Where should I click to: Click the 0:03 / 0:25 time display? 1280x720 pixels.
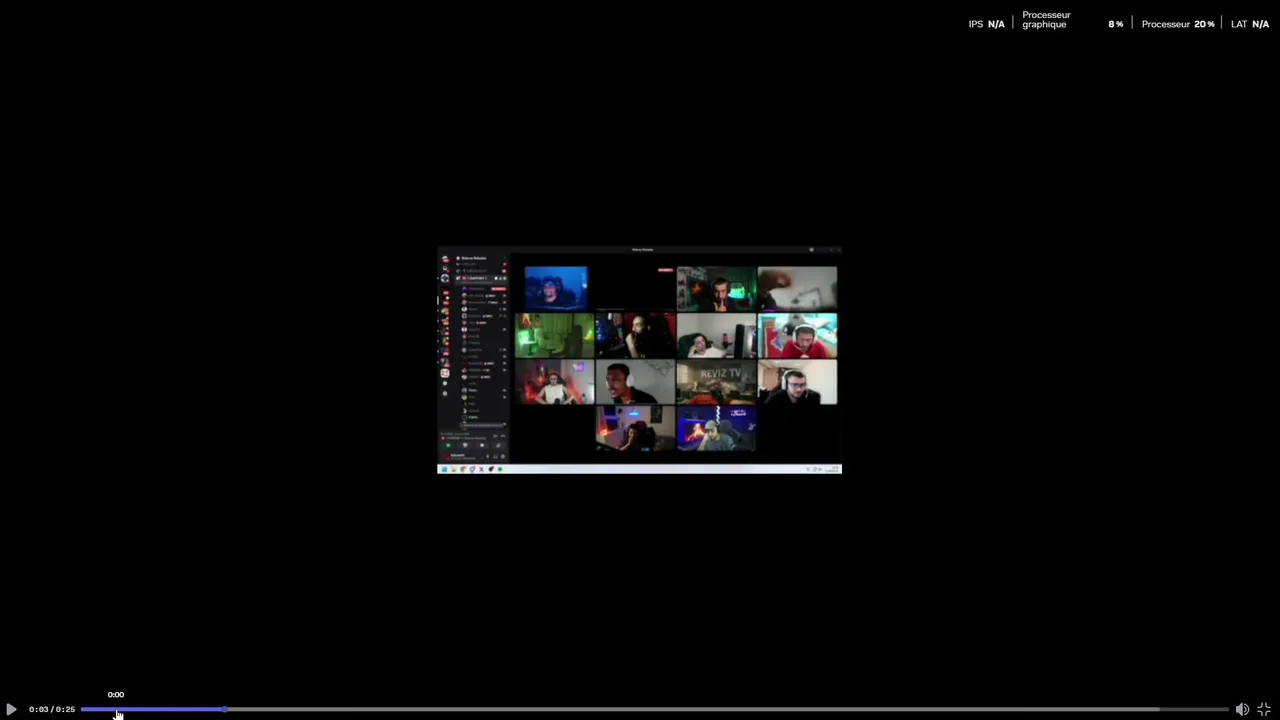tap(52, 709)
